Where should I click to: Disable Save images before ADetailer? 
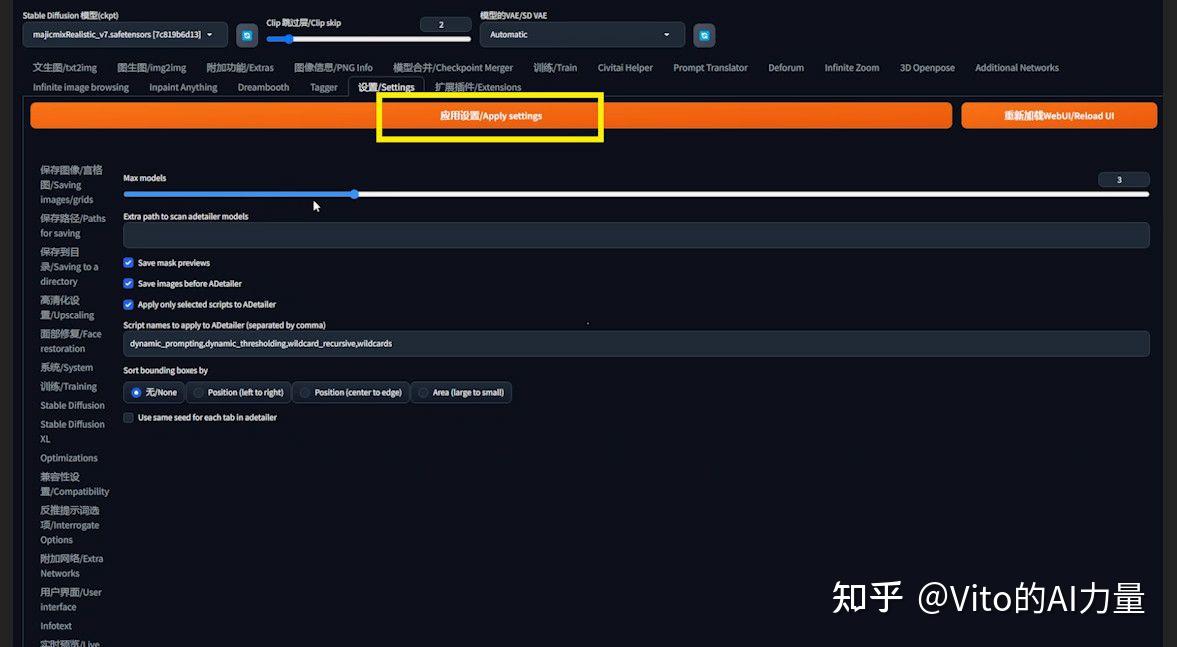click(x=128, y=283)
